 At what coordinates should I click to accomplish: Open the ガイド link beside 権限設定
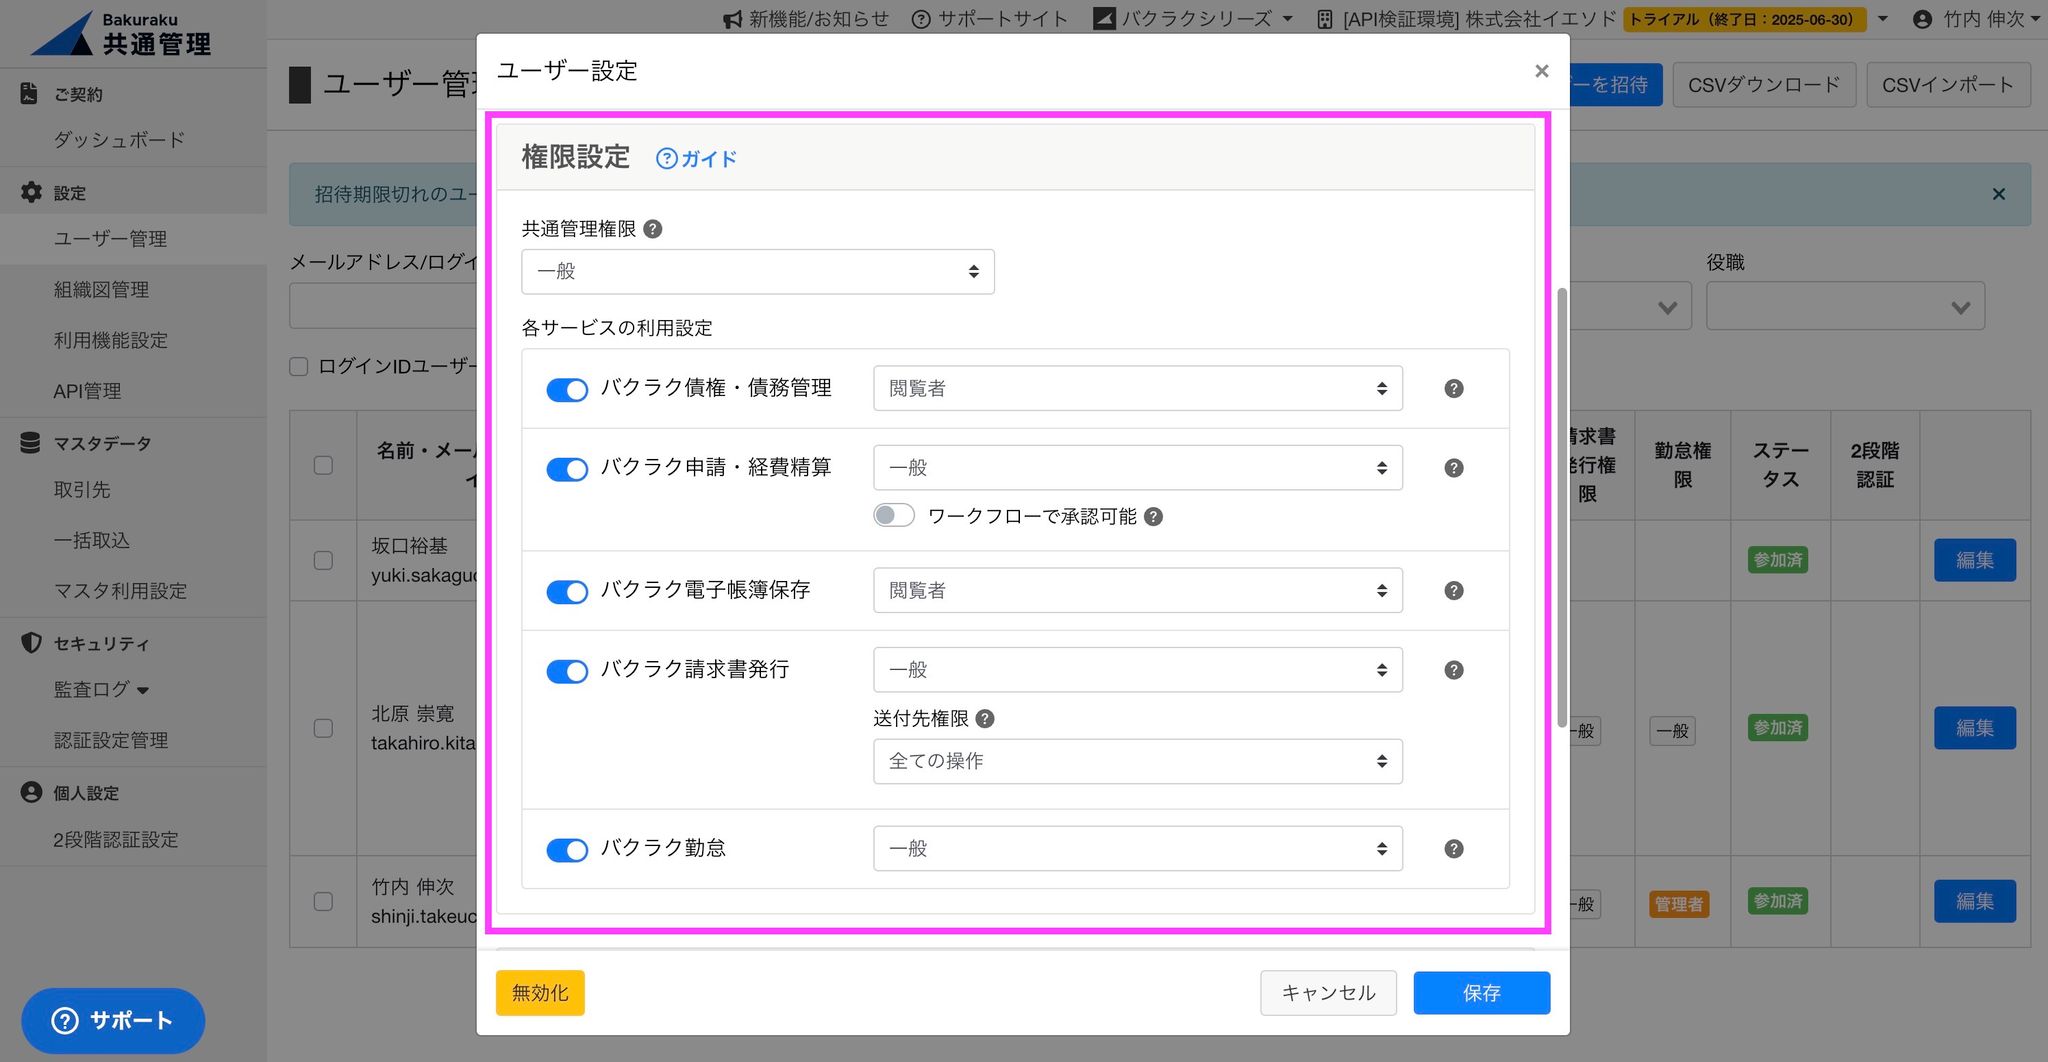click(697, 159)
